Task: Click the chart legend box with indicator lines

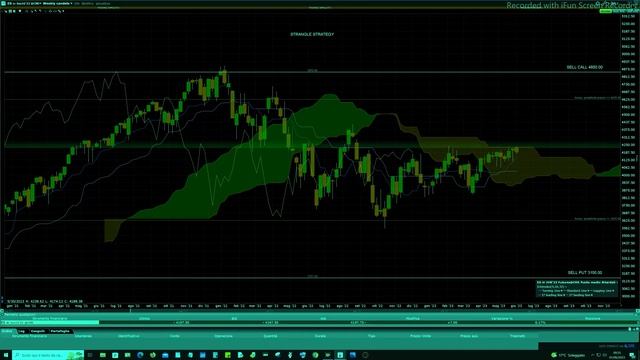Action: pyautogui.click(x=577, y=289)
